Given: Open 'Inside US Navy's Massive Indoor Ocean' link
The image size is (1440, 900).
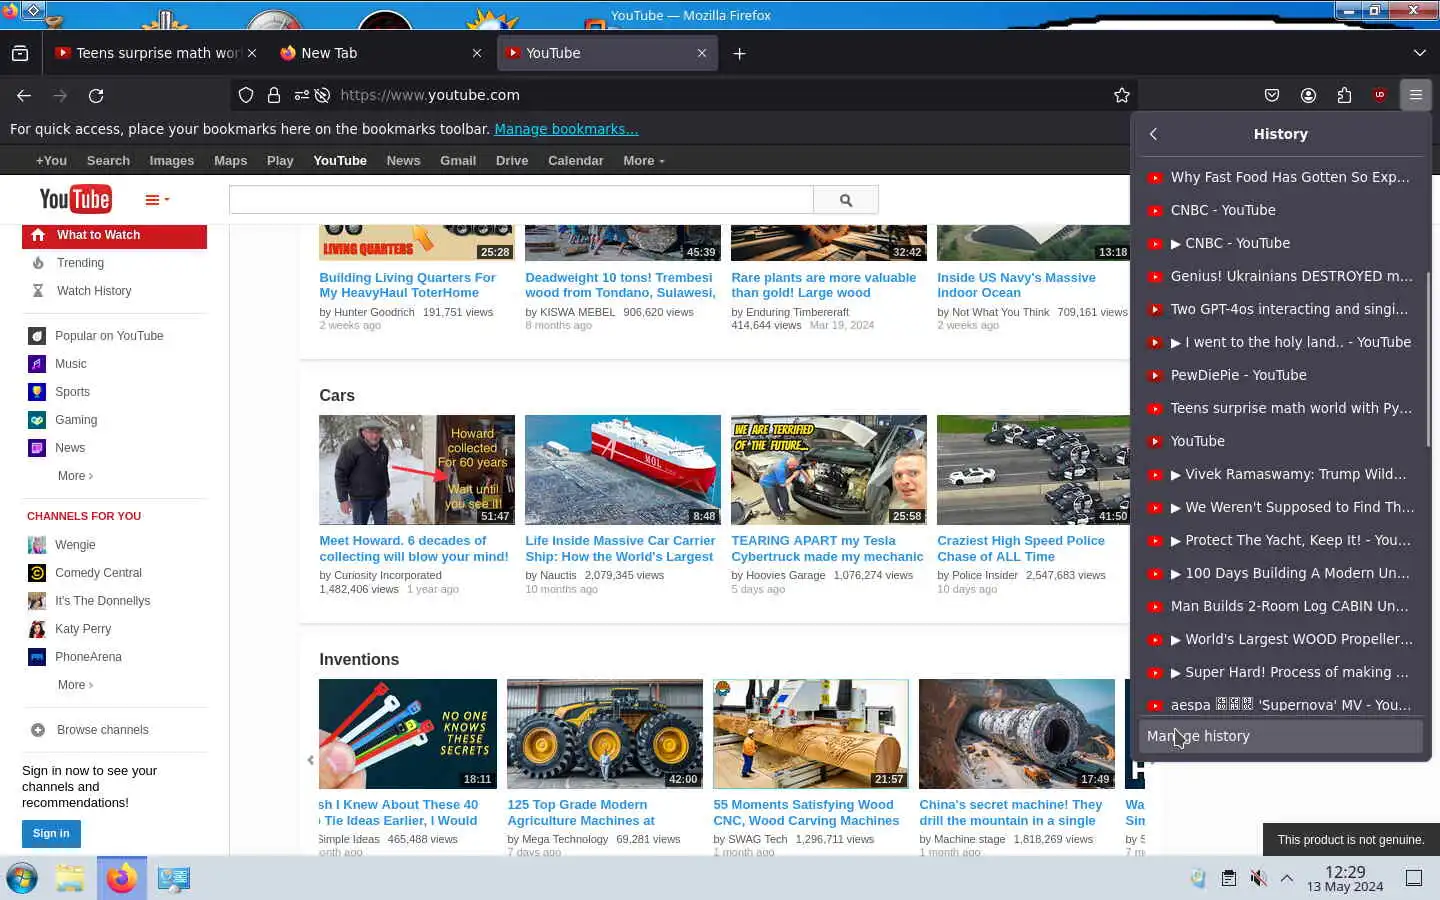Looking at the screenshot, I should coord(1016,285).
